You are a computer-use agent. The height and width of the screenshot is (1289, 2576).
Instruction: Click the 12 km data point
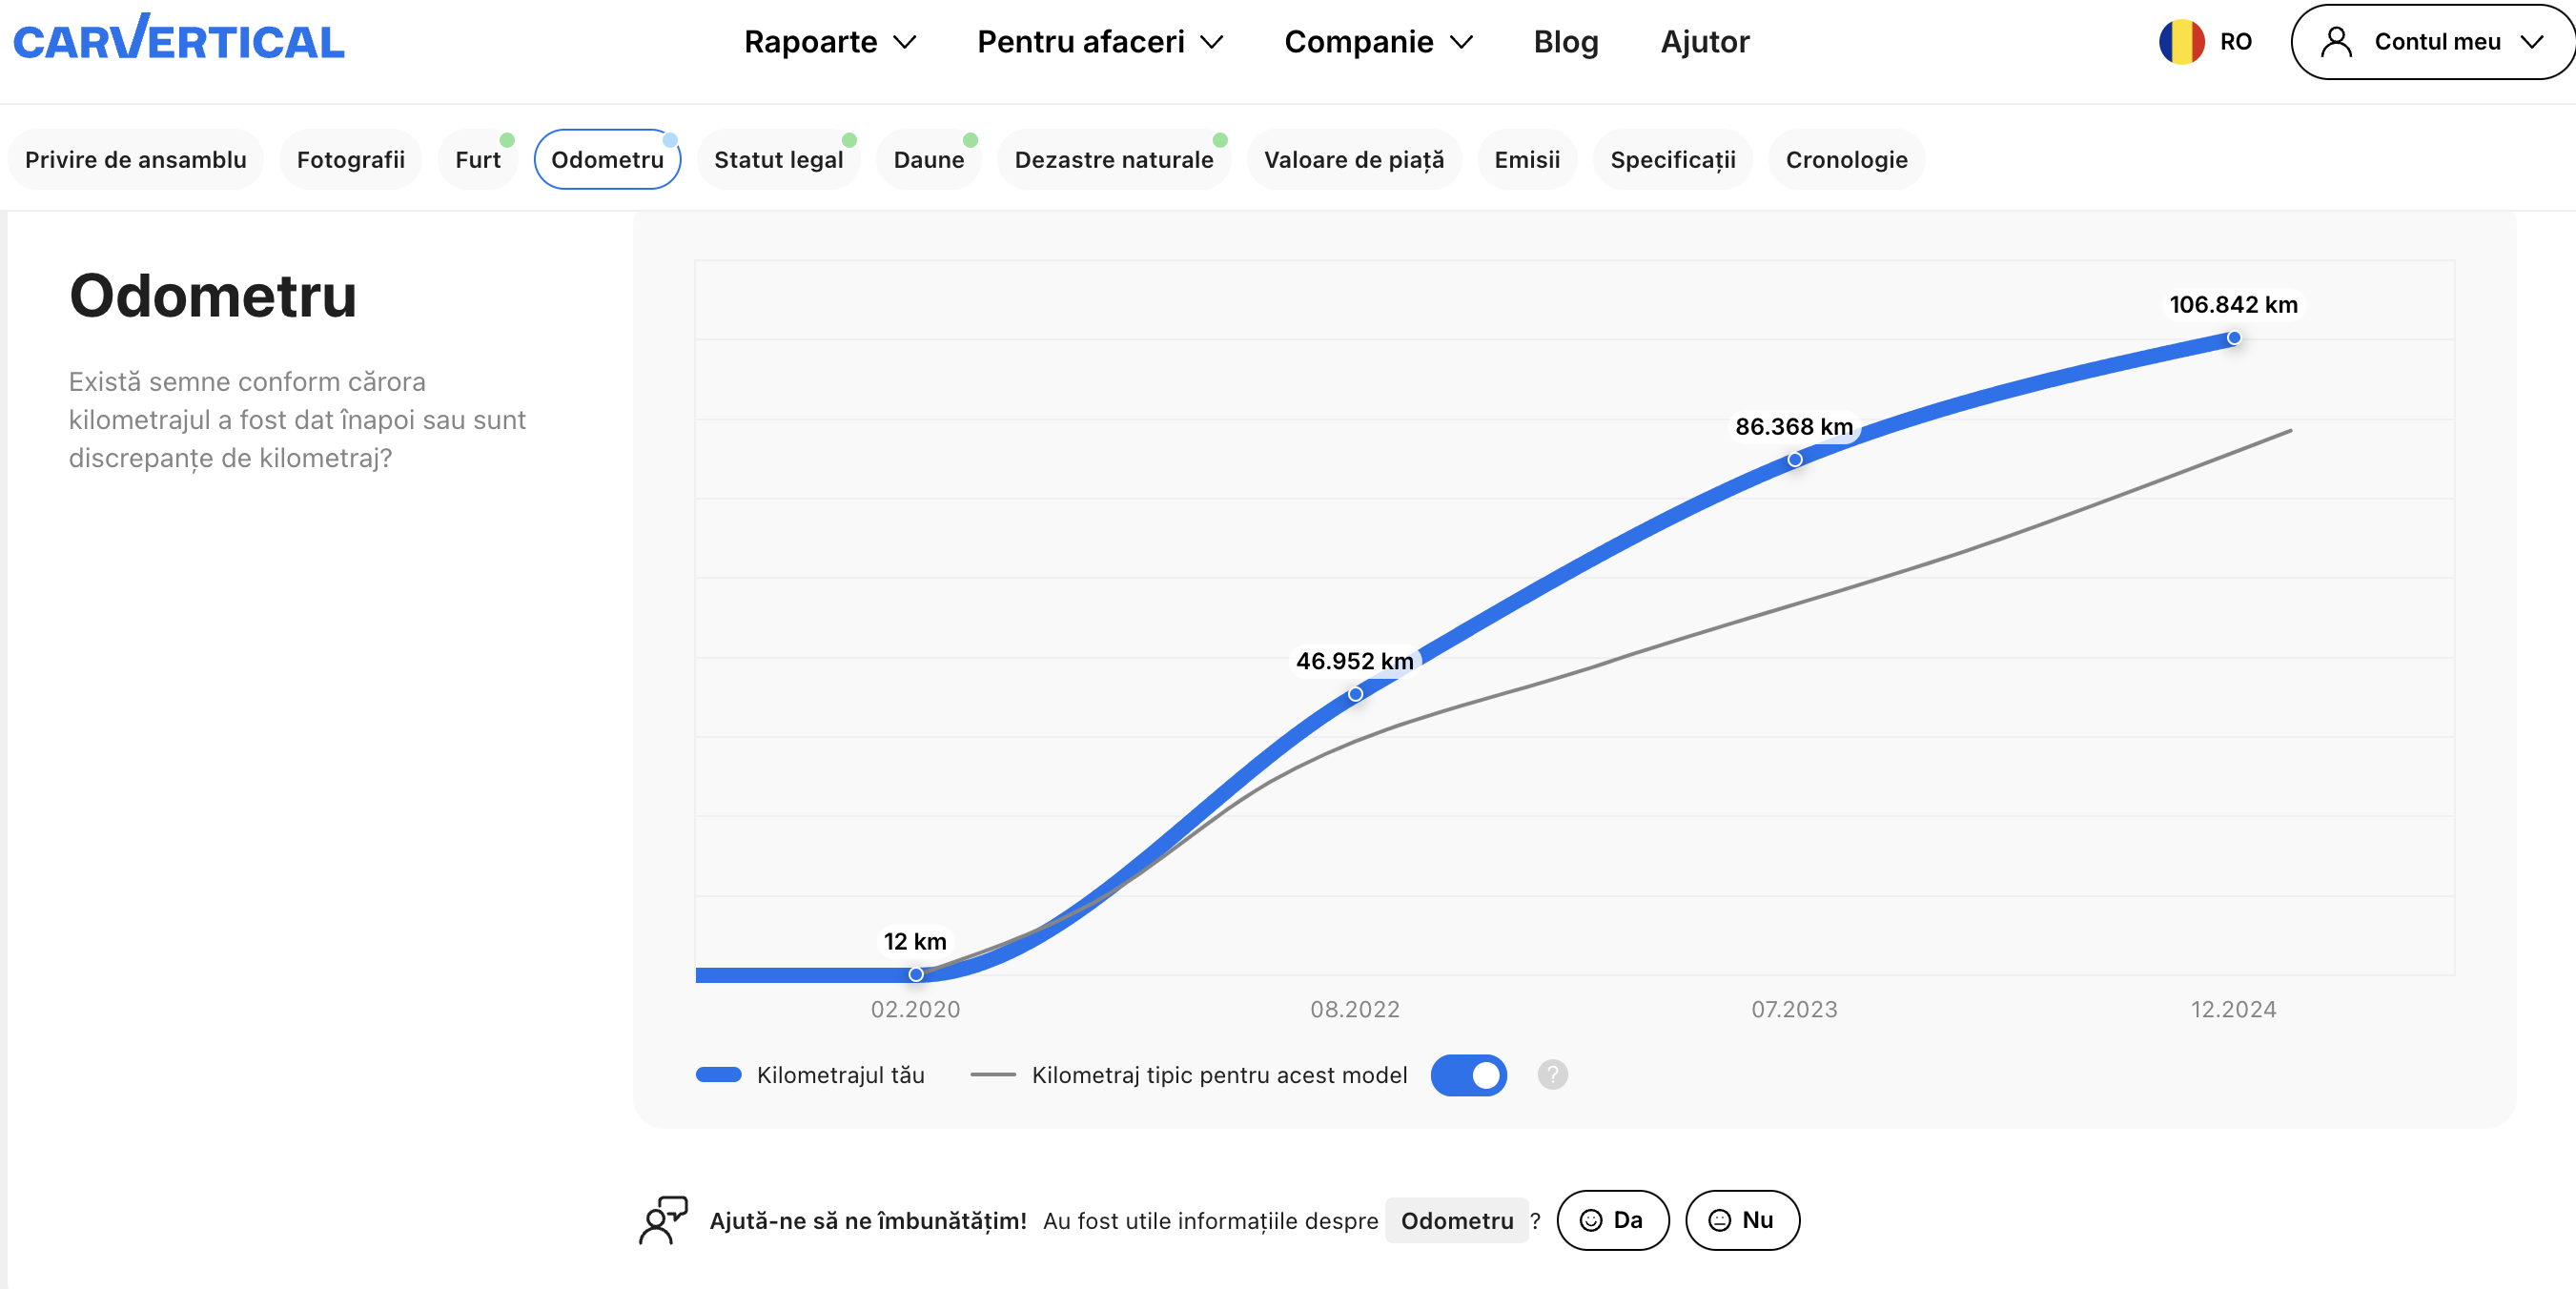tap(916, 974)
